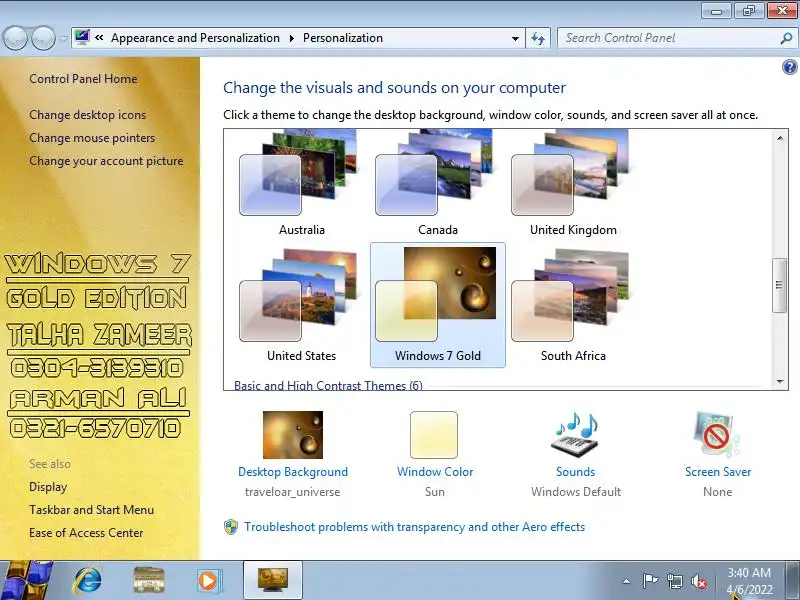Click the address bar monitor icon

tap(82, 37)
